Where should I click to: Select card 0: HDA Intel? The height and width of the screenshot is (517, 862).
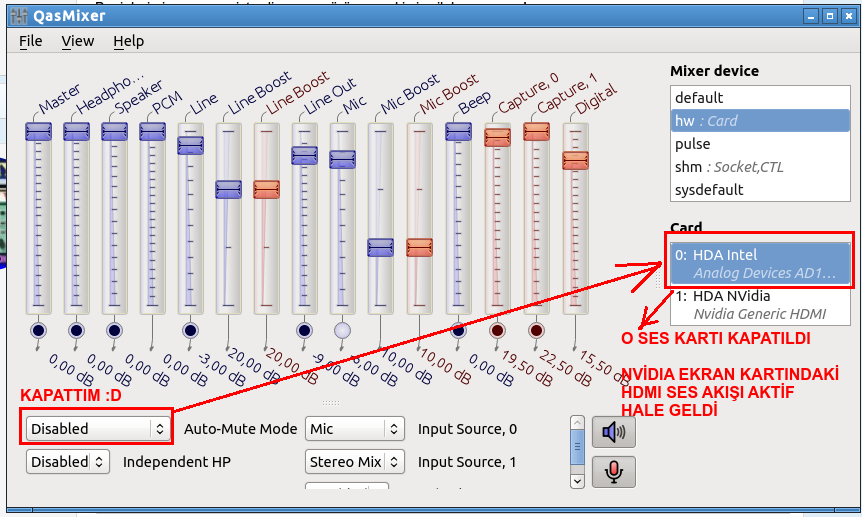click(760, 263)
